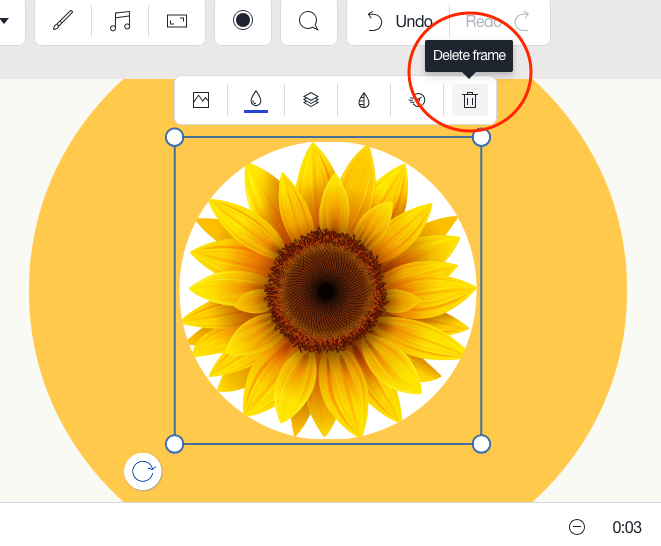Click the top-right resize handle of frame
Viewport: 661px width, 546px height.
[x=481, y=137]
